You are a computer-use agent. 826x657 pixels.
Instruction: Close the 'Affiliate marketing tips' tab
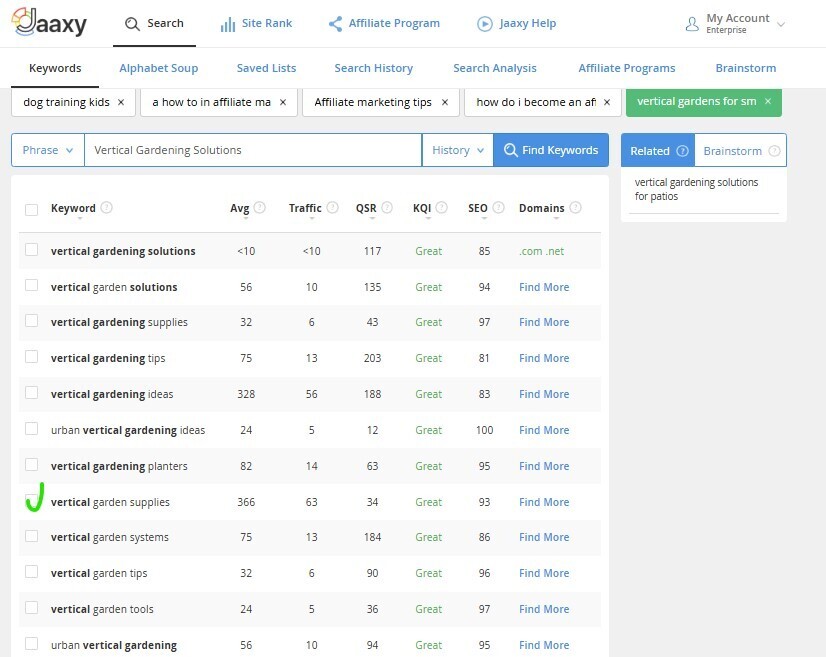[445, 102]
